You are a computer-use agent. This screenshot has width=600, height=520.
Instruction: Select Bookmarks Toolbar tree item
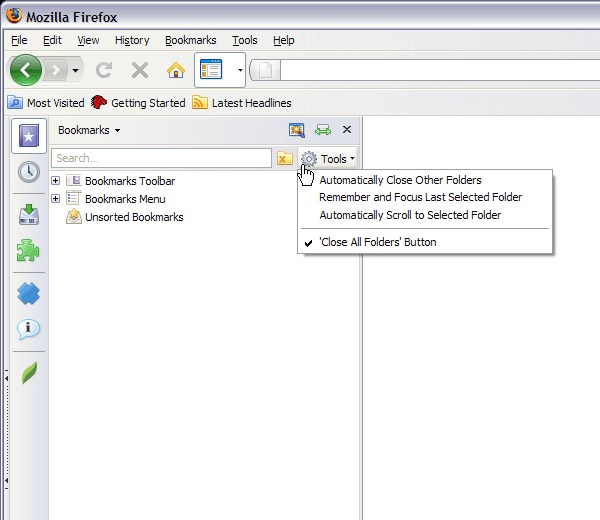[121, 181]
